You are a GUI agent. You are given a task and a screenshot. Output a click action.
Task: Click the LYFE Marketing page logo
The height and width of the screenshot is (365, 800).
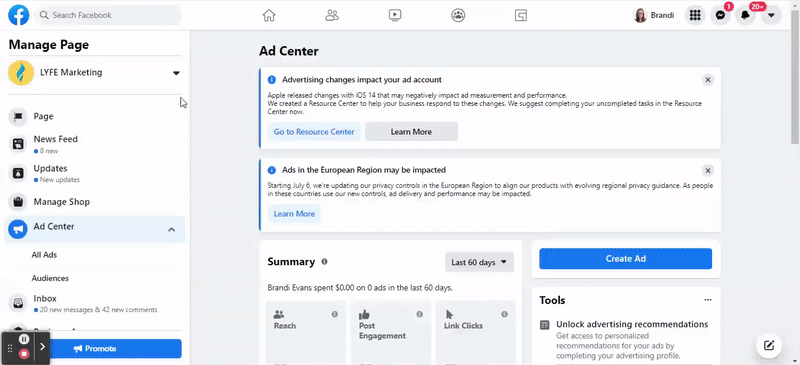tap(21, 73)
